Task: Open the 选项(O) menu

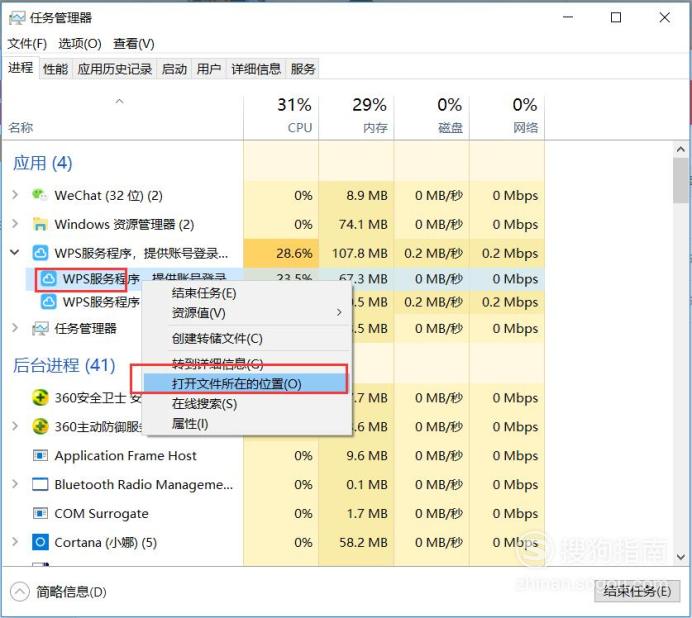Action: coord(80,44)
